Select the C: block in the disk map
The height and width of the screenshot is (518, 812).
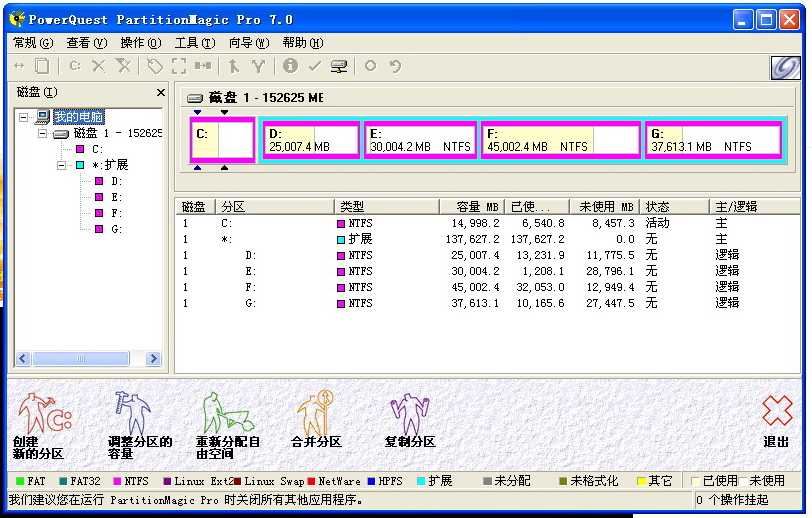222,140
